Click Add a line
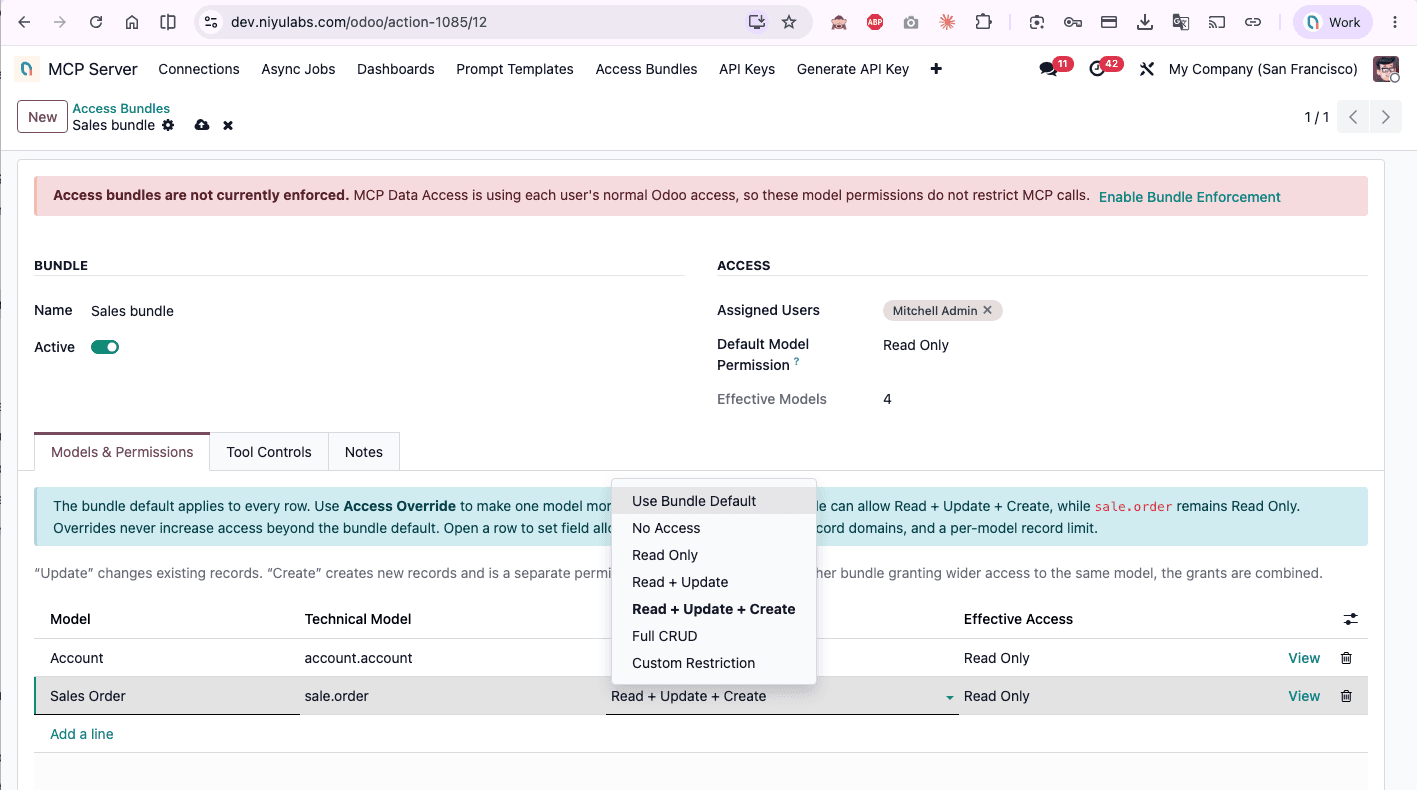 82,734
